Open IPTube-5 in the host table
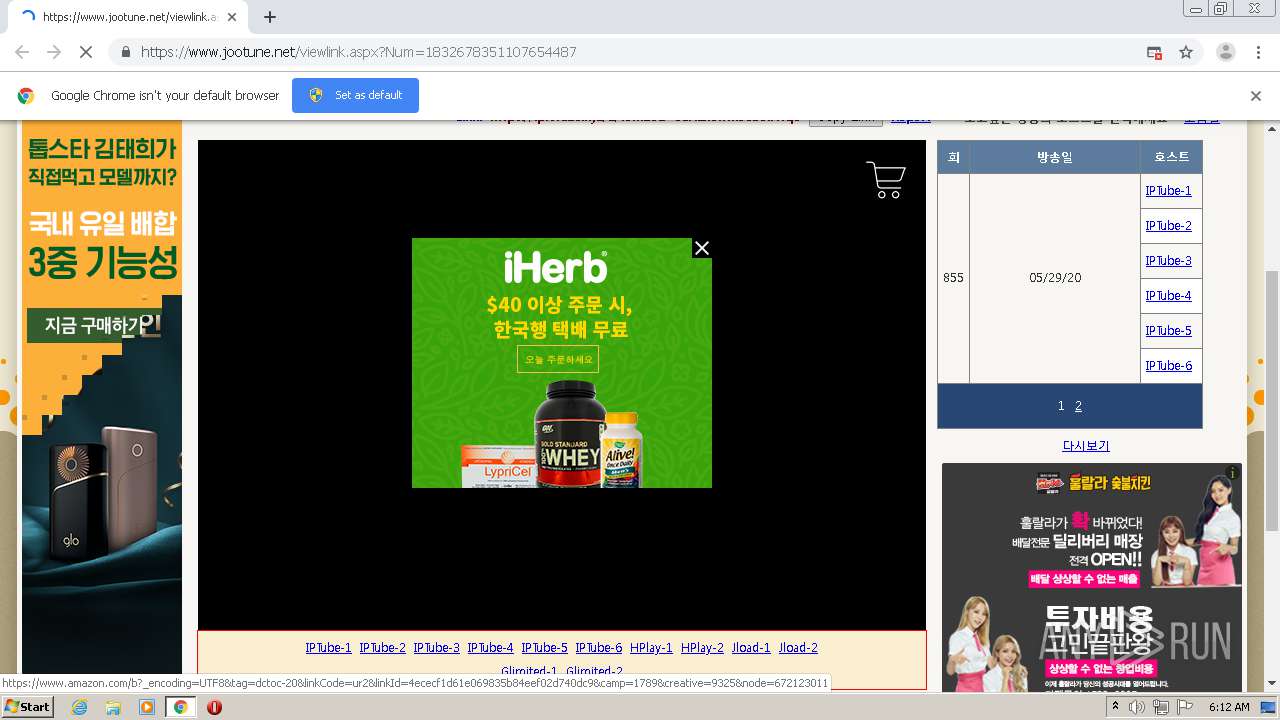This screenshot has width=1280, height=720. pyautogui.click(x=1168, y=331)
